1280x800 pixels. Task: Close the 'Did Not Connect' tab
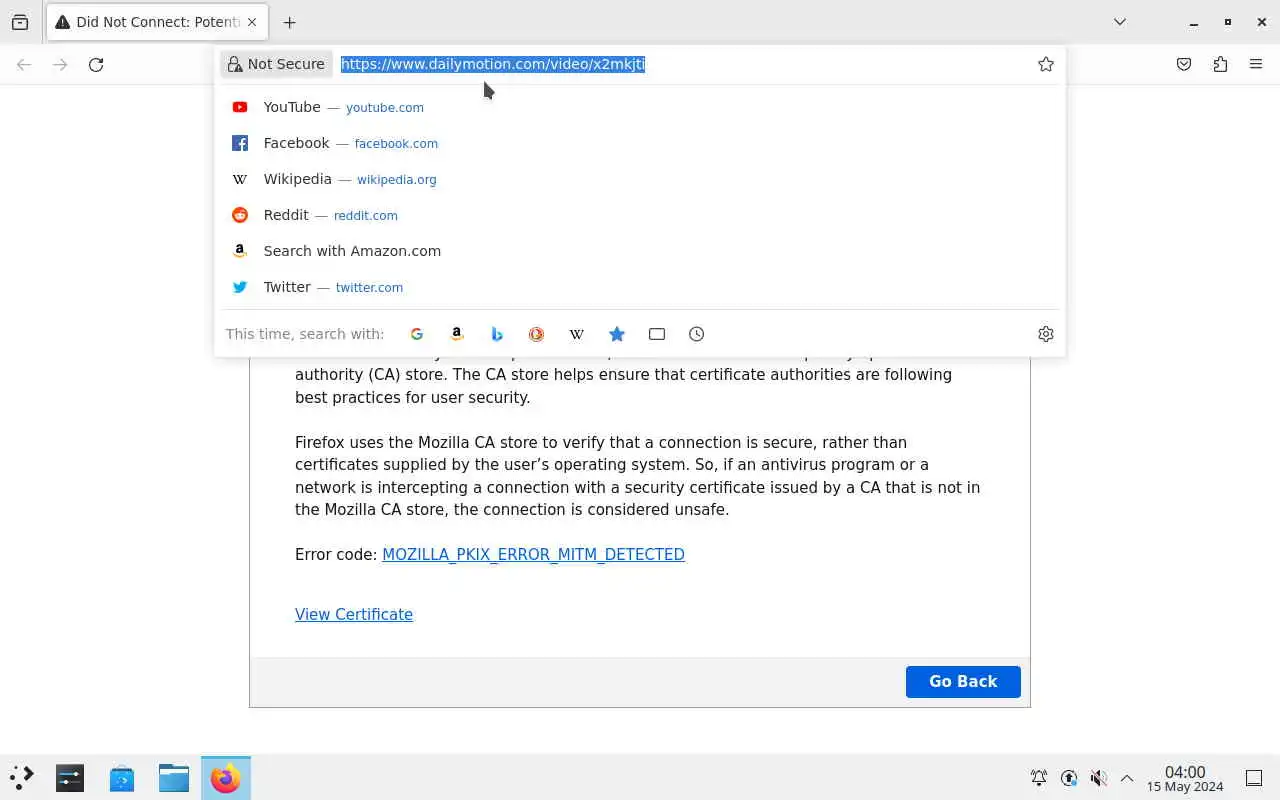click(x=252, y=22)
